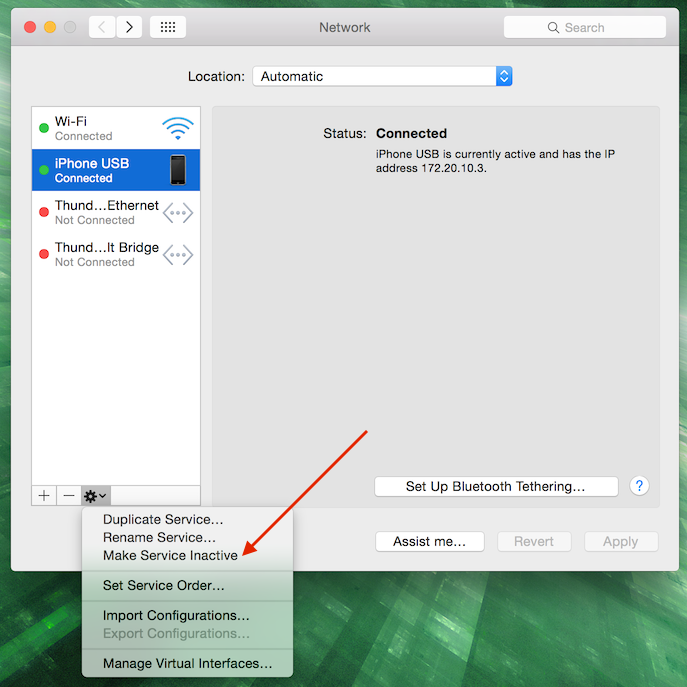This screenshot has width=687, height=687.
Task: Click the Revert button
Action: pyautogui.click(x=534, y=542)
